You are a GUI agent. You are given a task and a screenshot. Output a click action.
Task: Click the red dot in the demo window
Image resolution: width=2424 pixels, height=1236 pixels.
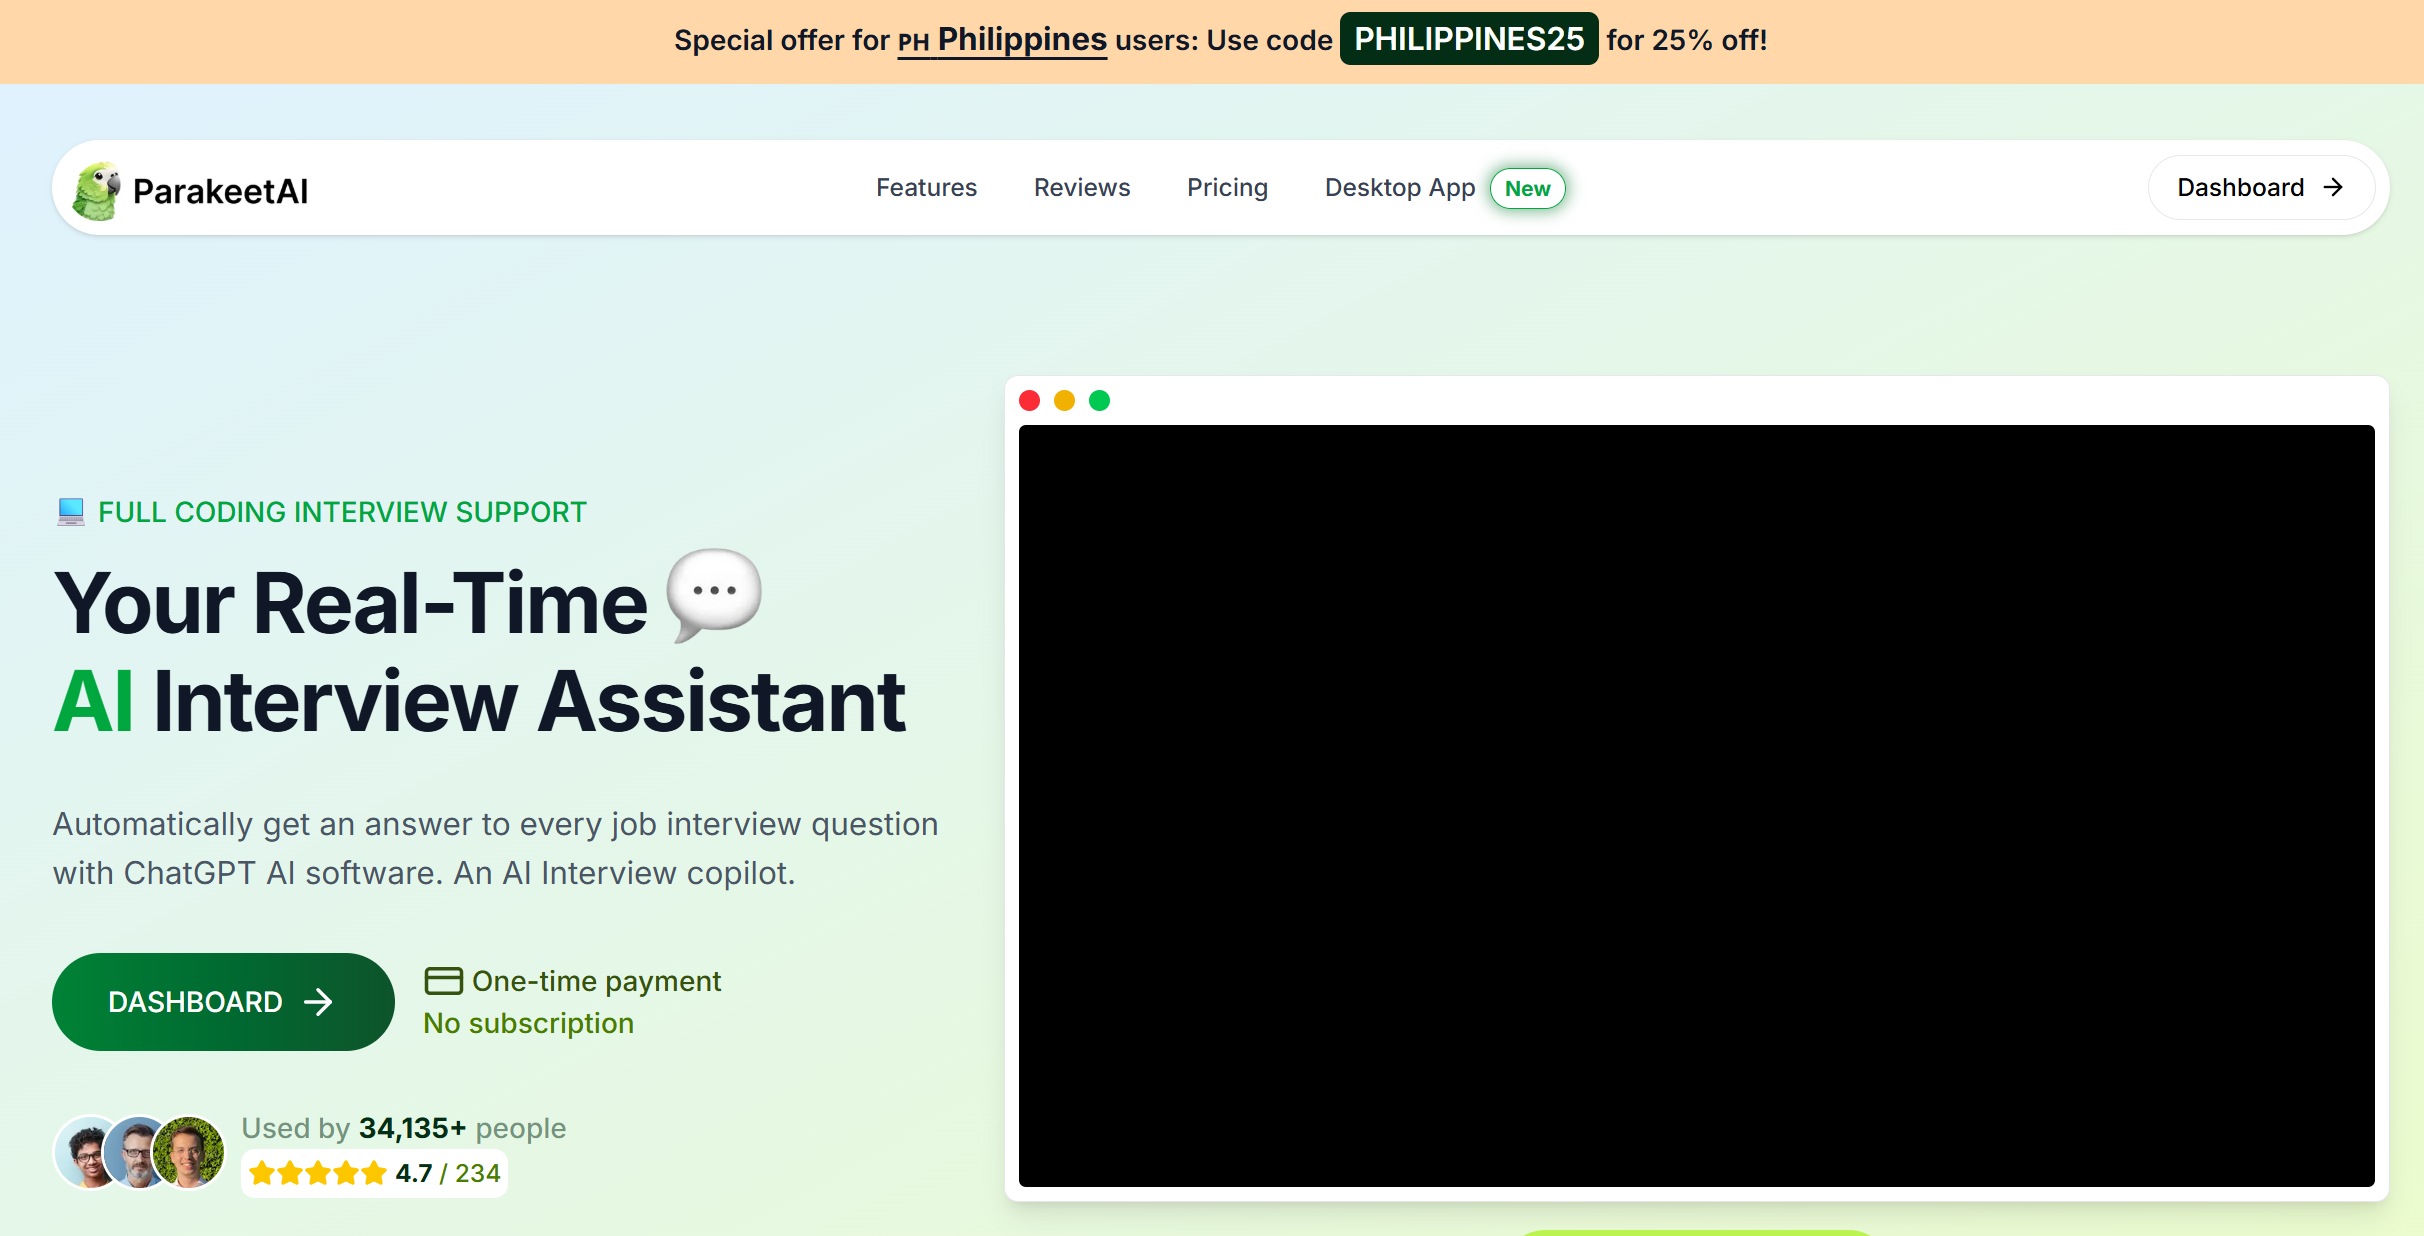[1029, 401]
